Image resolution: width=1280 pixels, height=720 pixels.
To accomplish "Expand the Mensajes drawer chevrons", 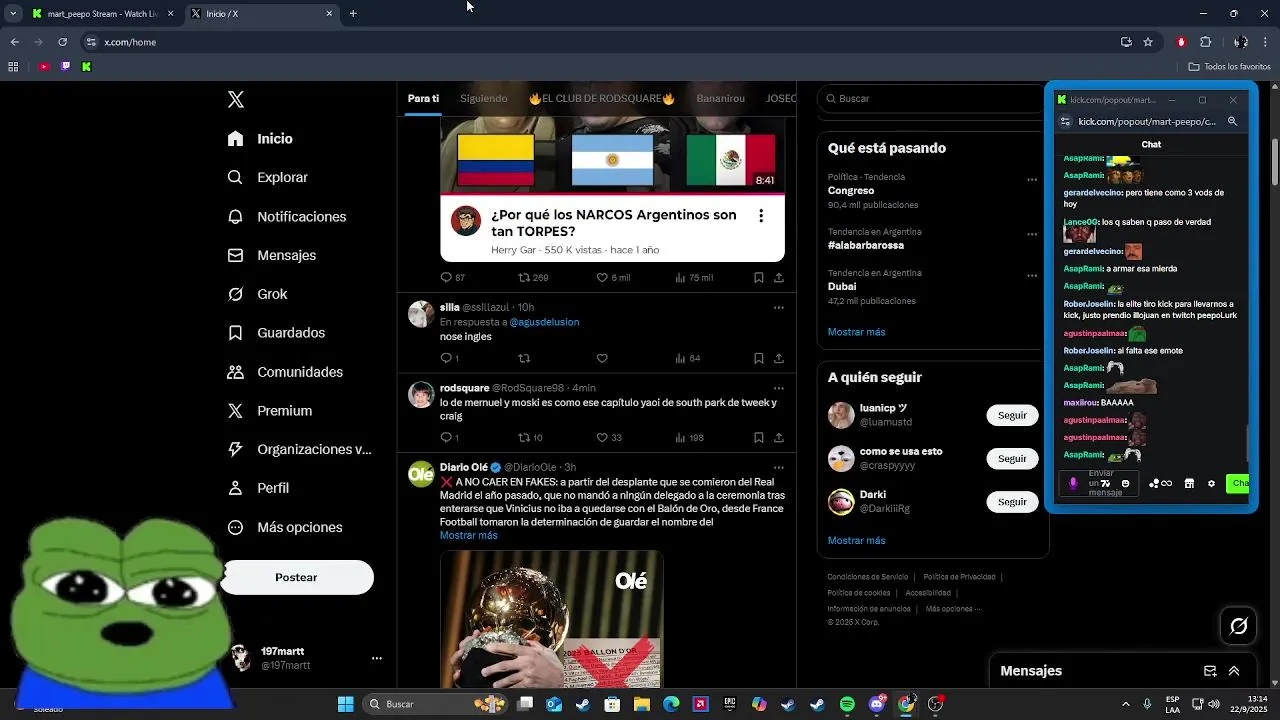I will (1234, 671).
